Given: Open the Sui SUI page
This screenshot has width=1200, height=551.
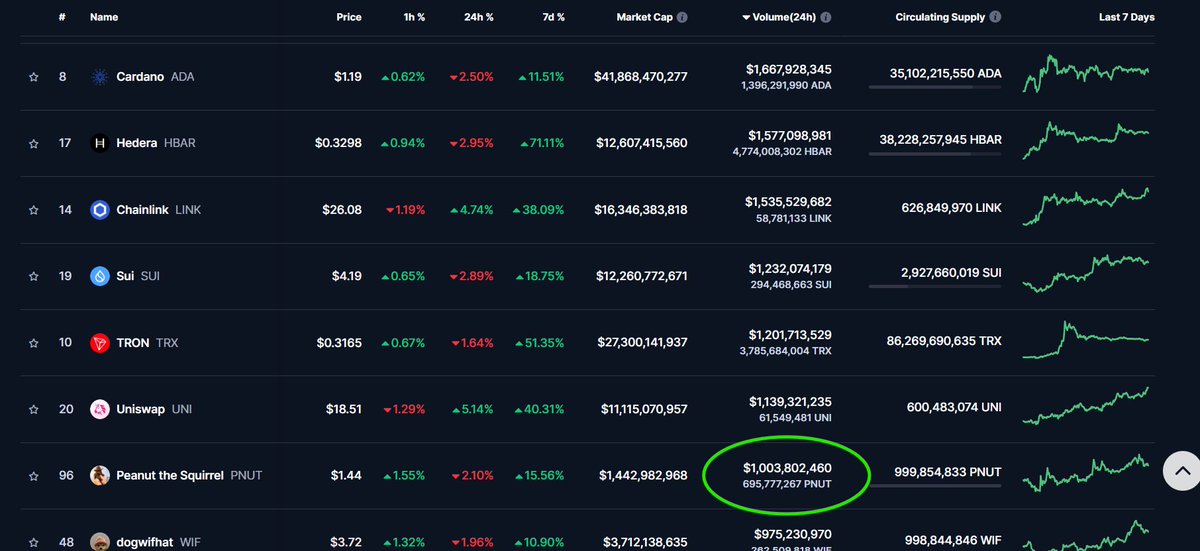Looking at the screenshot, I should [138, 276].
